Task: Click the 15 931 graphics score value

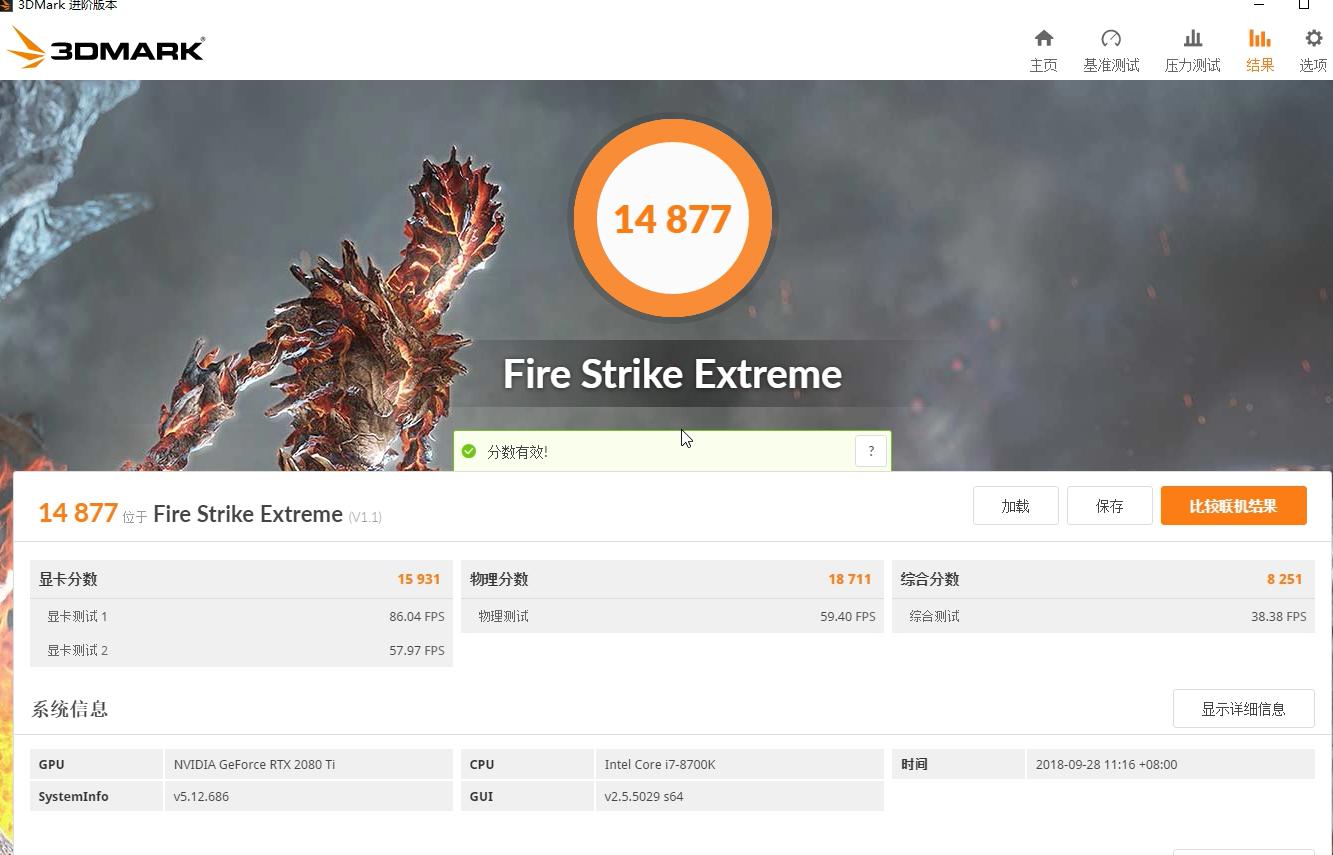Action: tap(418, 579)
